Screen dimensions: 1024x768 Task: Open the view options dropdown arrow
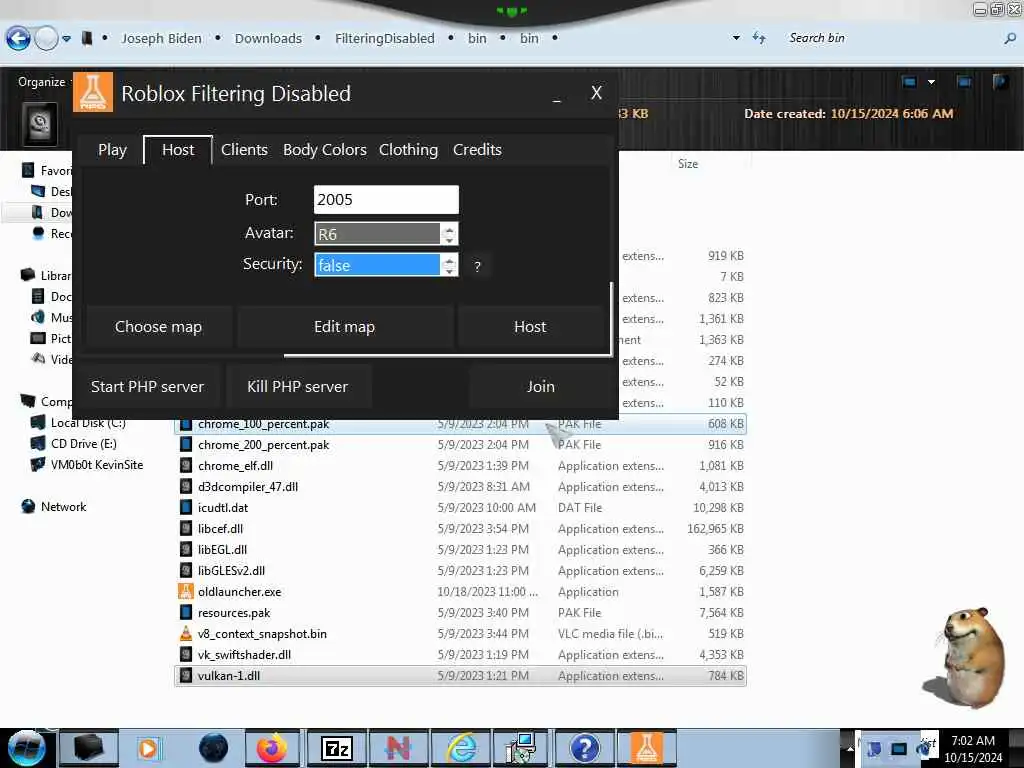point(931,82)
